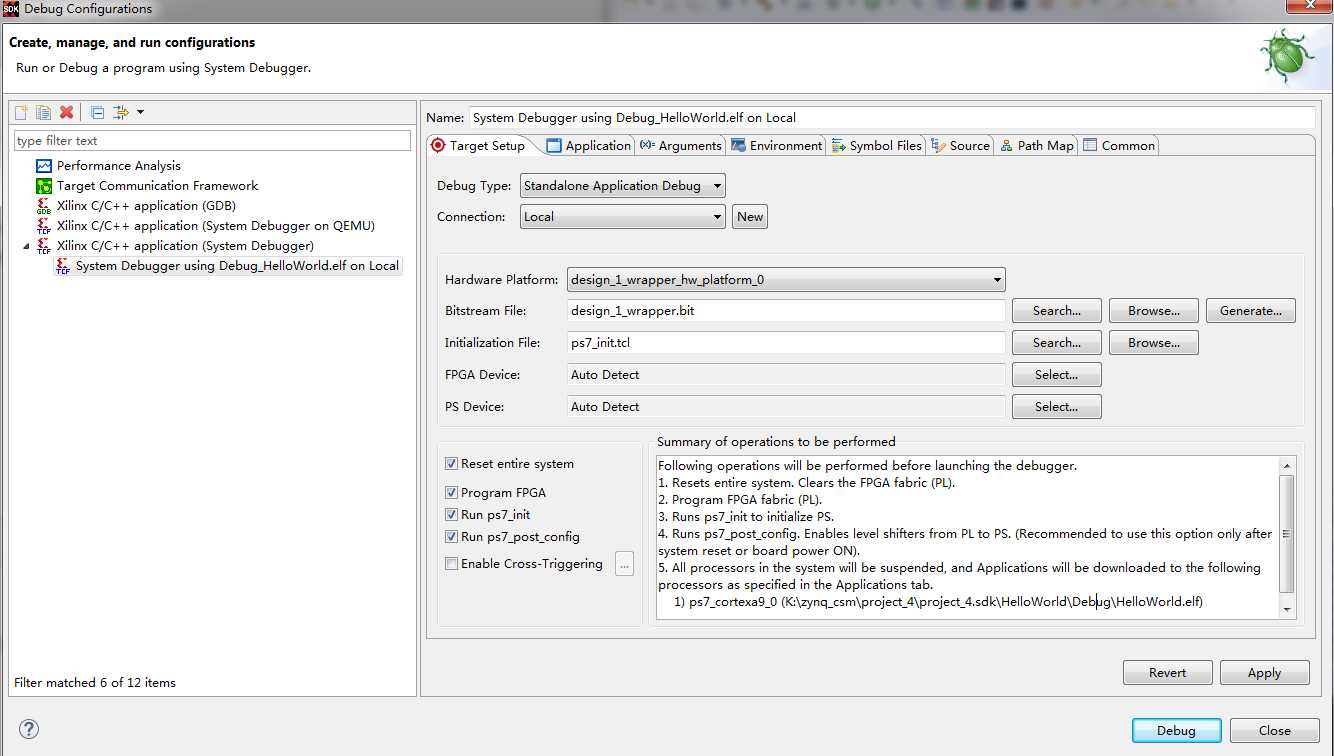Click the Duplicate launch configuration icon
The height and width of the screenshot is (756, 1334).
(x=43, y=112)
